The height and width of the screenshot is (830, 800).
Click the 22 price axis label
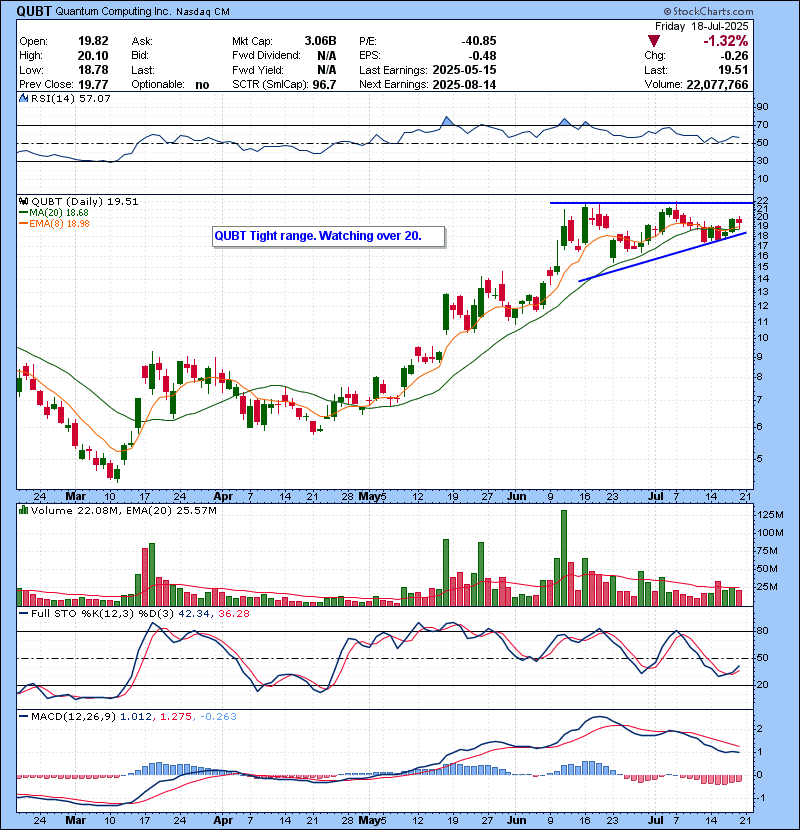click(x=763, y=200)
